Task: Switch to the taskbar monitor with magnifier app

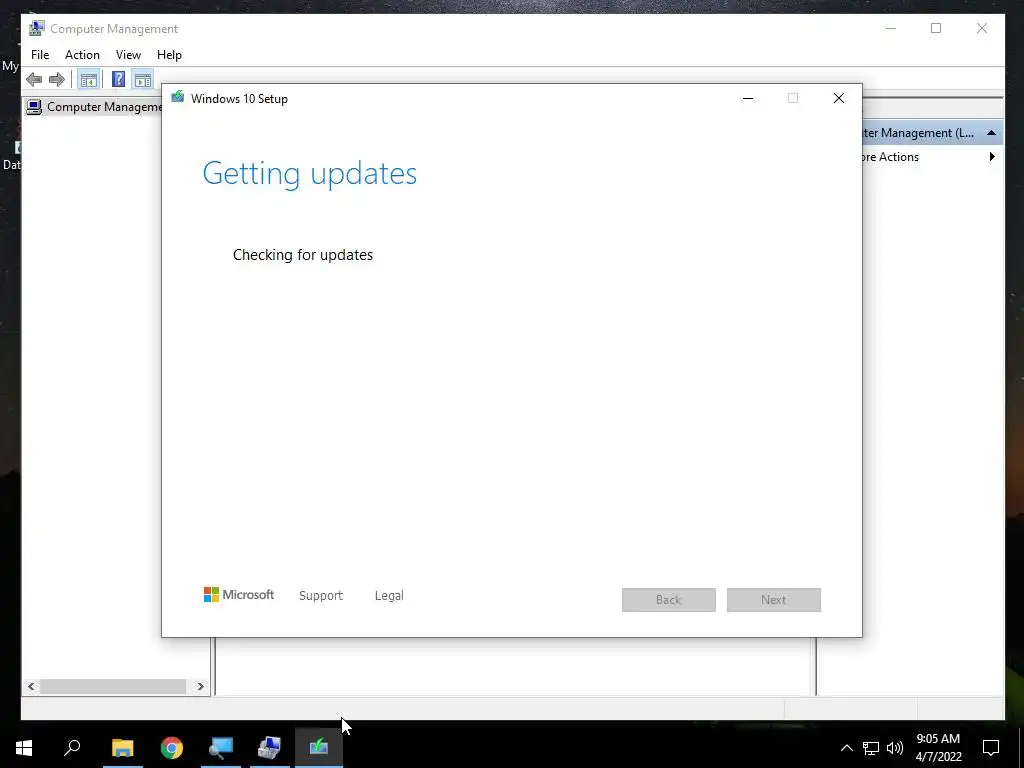Action: click(x=221, y=748)
